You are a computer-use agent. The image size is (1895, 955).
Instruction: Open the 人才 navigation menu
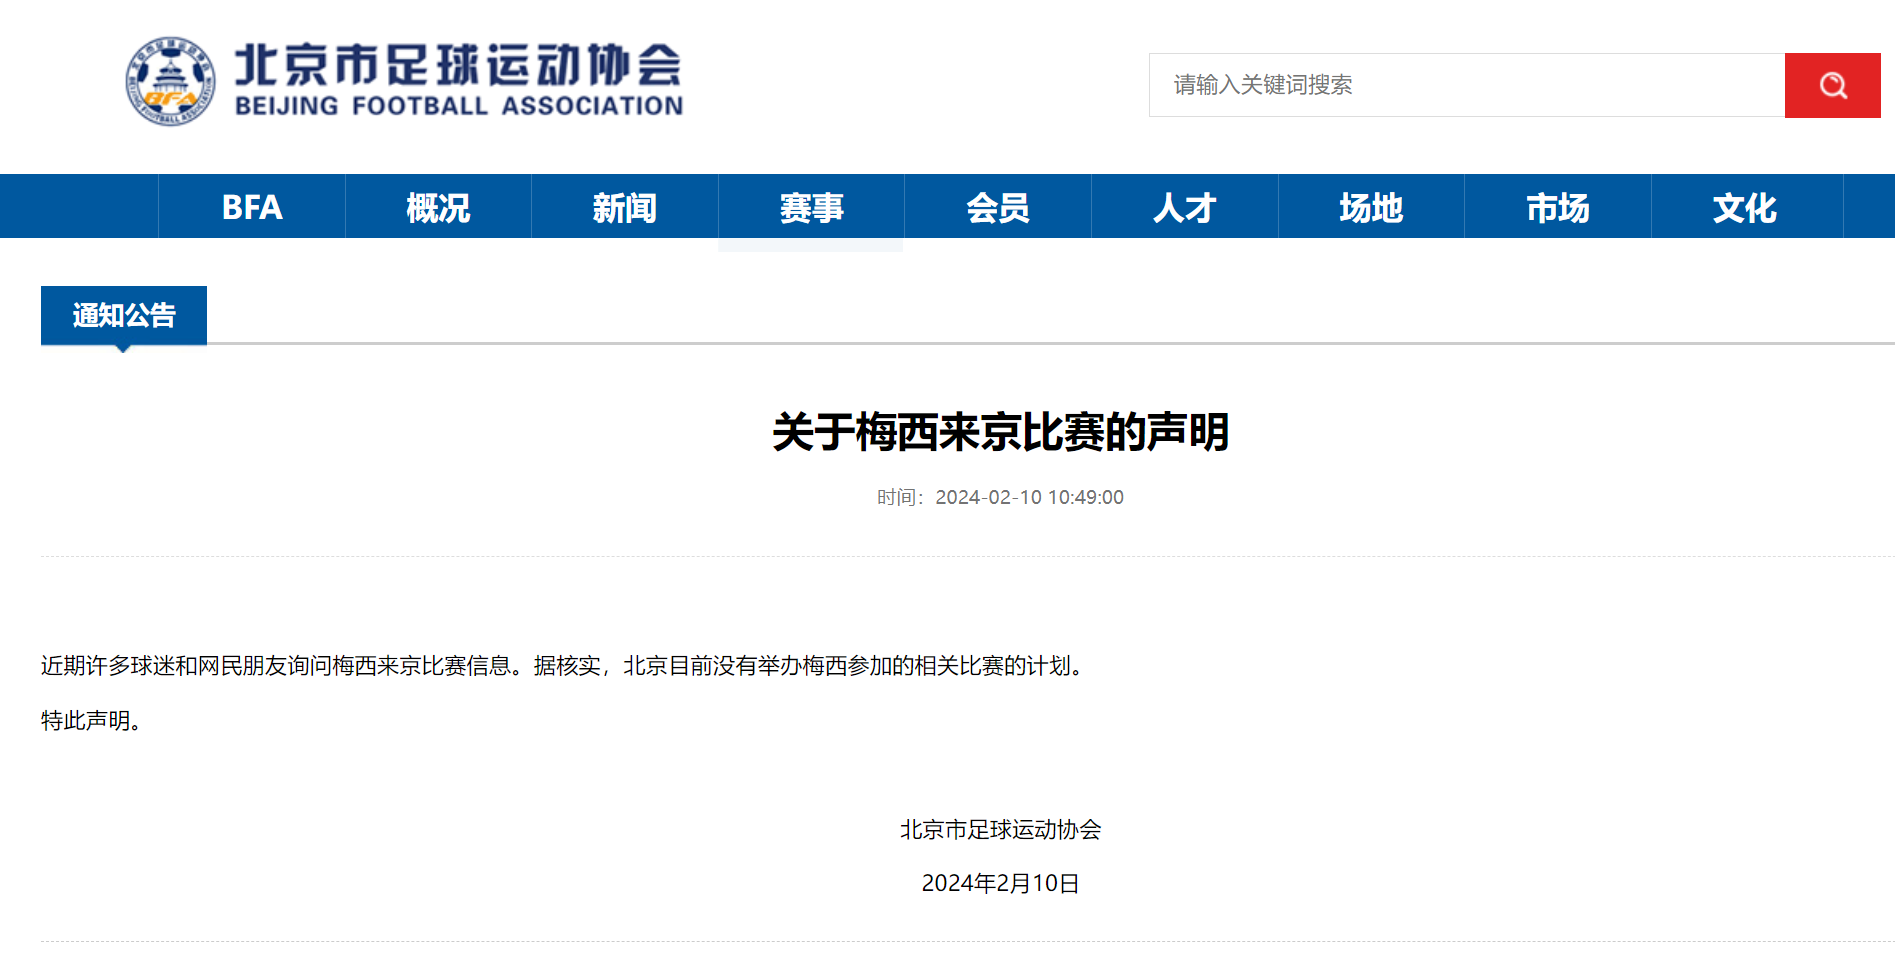[1185, 207]
